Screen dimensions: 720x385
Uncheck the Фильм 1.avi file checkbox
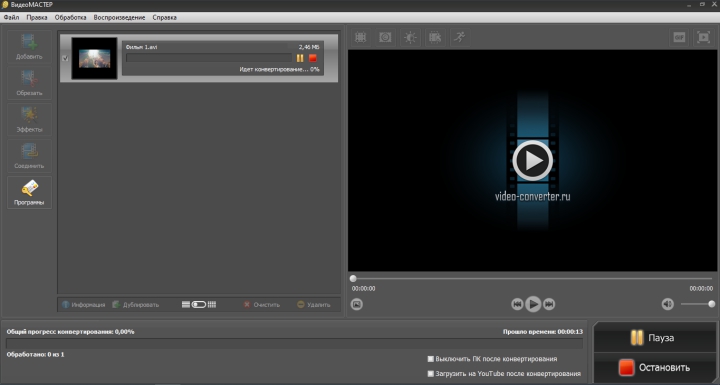point(65,58)
